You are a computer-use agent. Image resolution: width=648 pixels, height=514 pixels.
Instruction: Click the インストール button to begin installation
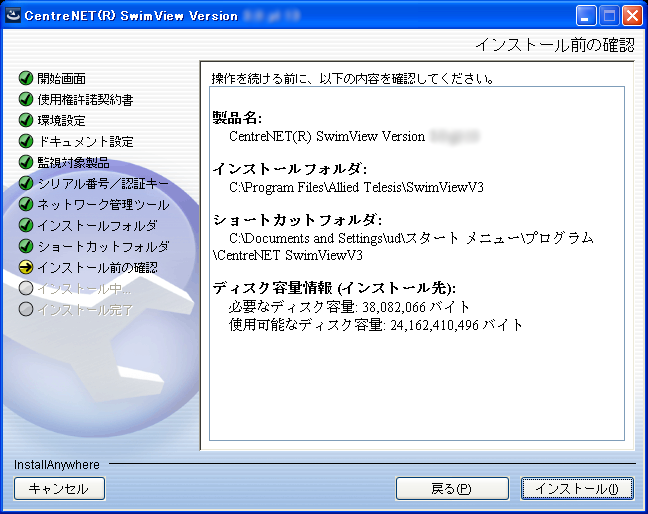[577, 489]
